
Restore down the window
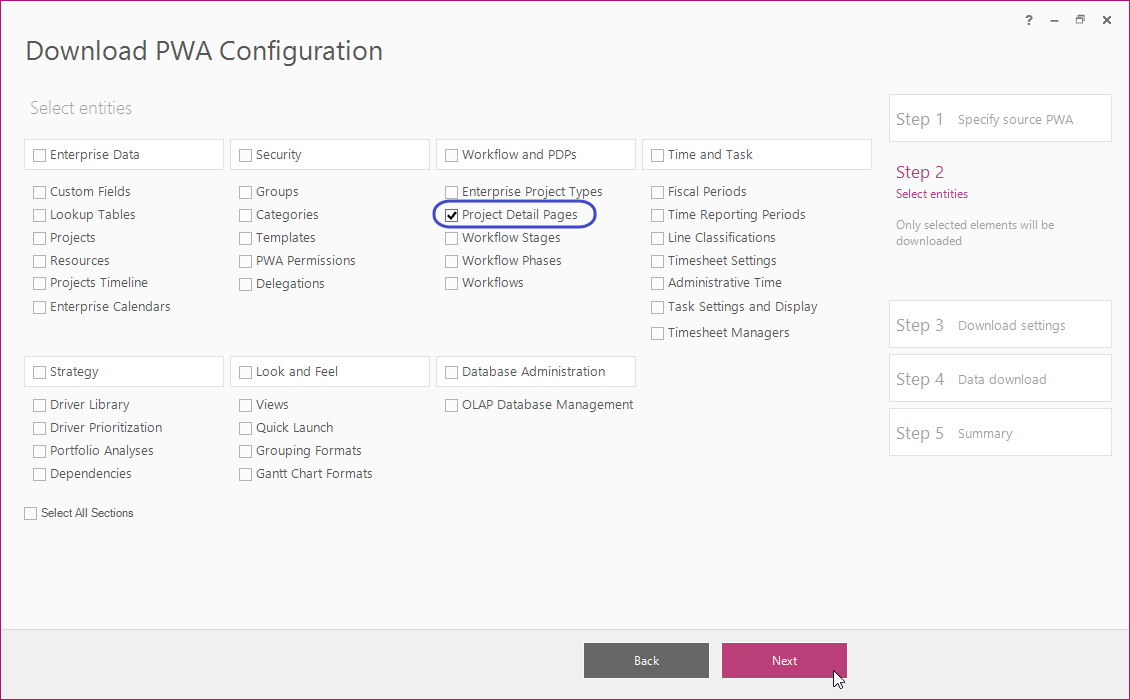click(x=1080, y=20)
